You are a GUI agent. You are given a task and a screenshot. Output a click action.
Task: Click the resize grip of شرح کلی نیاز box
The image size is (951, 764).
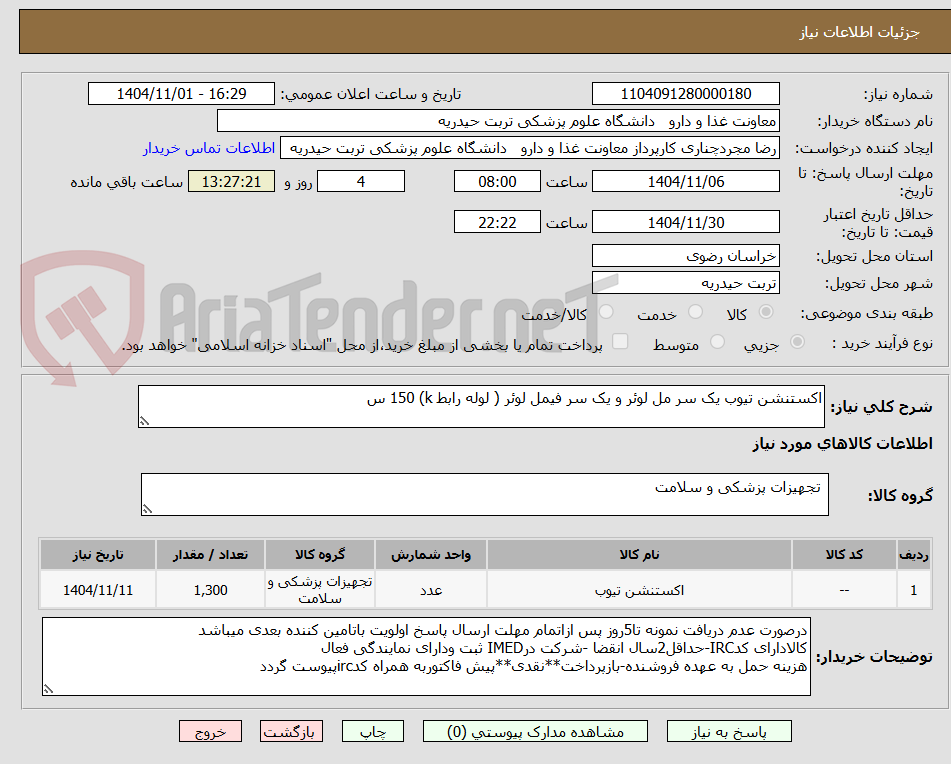(x=144, y=421)
